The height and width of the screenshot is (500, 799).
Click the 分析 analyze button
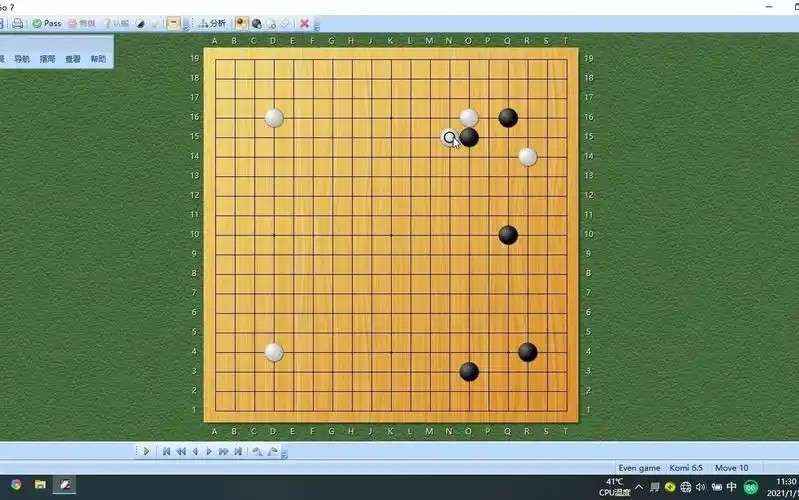212,23
